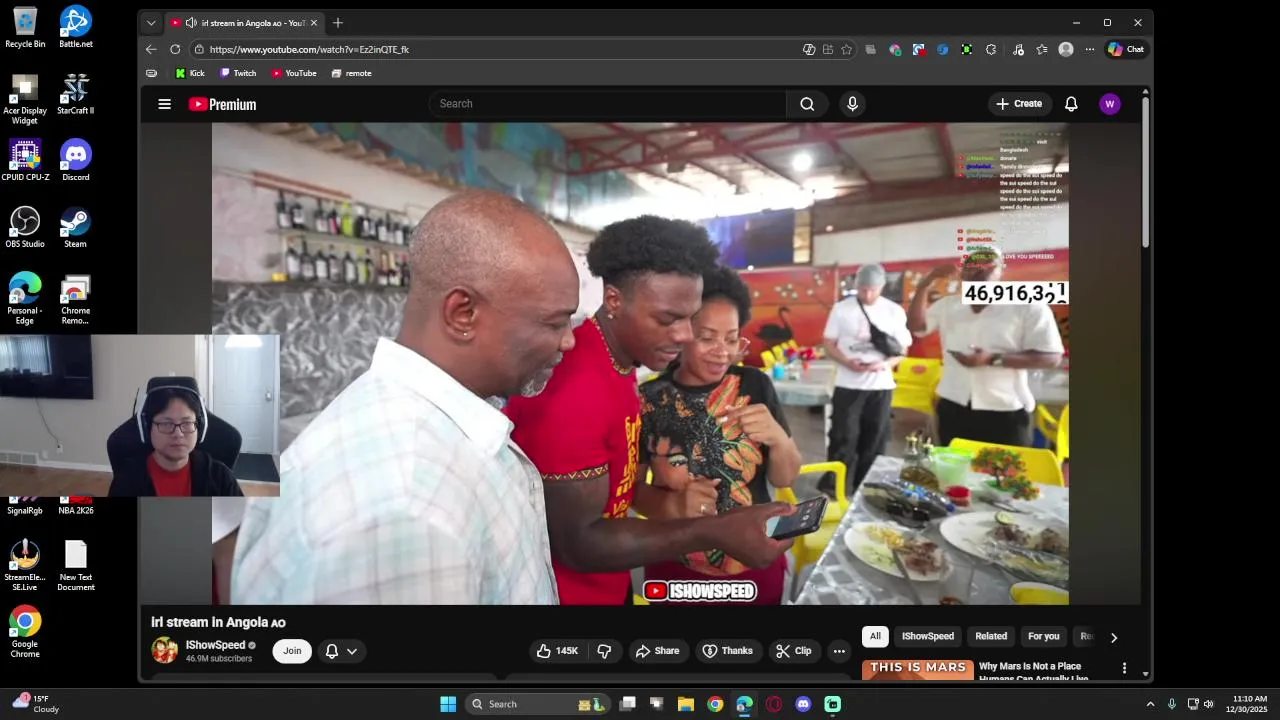The image size is (1280, 720).
Task: Open the YouTube hamburger guide menu
Action: [165, 104]
